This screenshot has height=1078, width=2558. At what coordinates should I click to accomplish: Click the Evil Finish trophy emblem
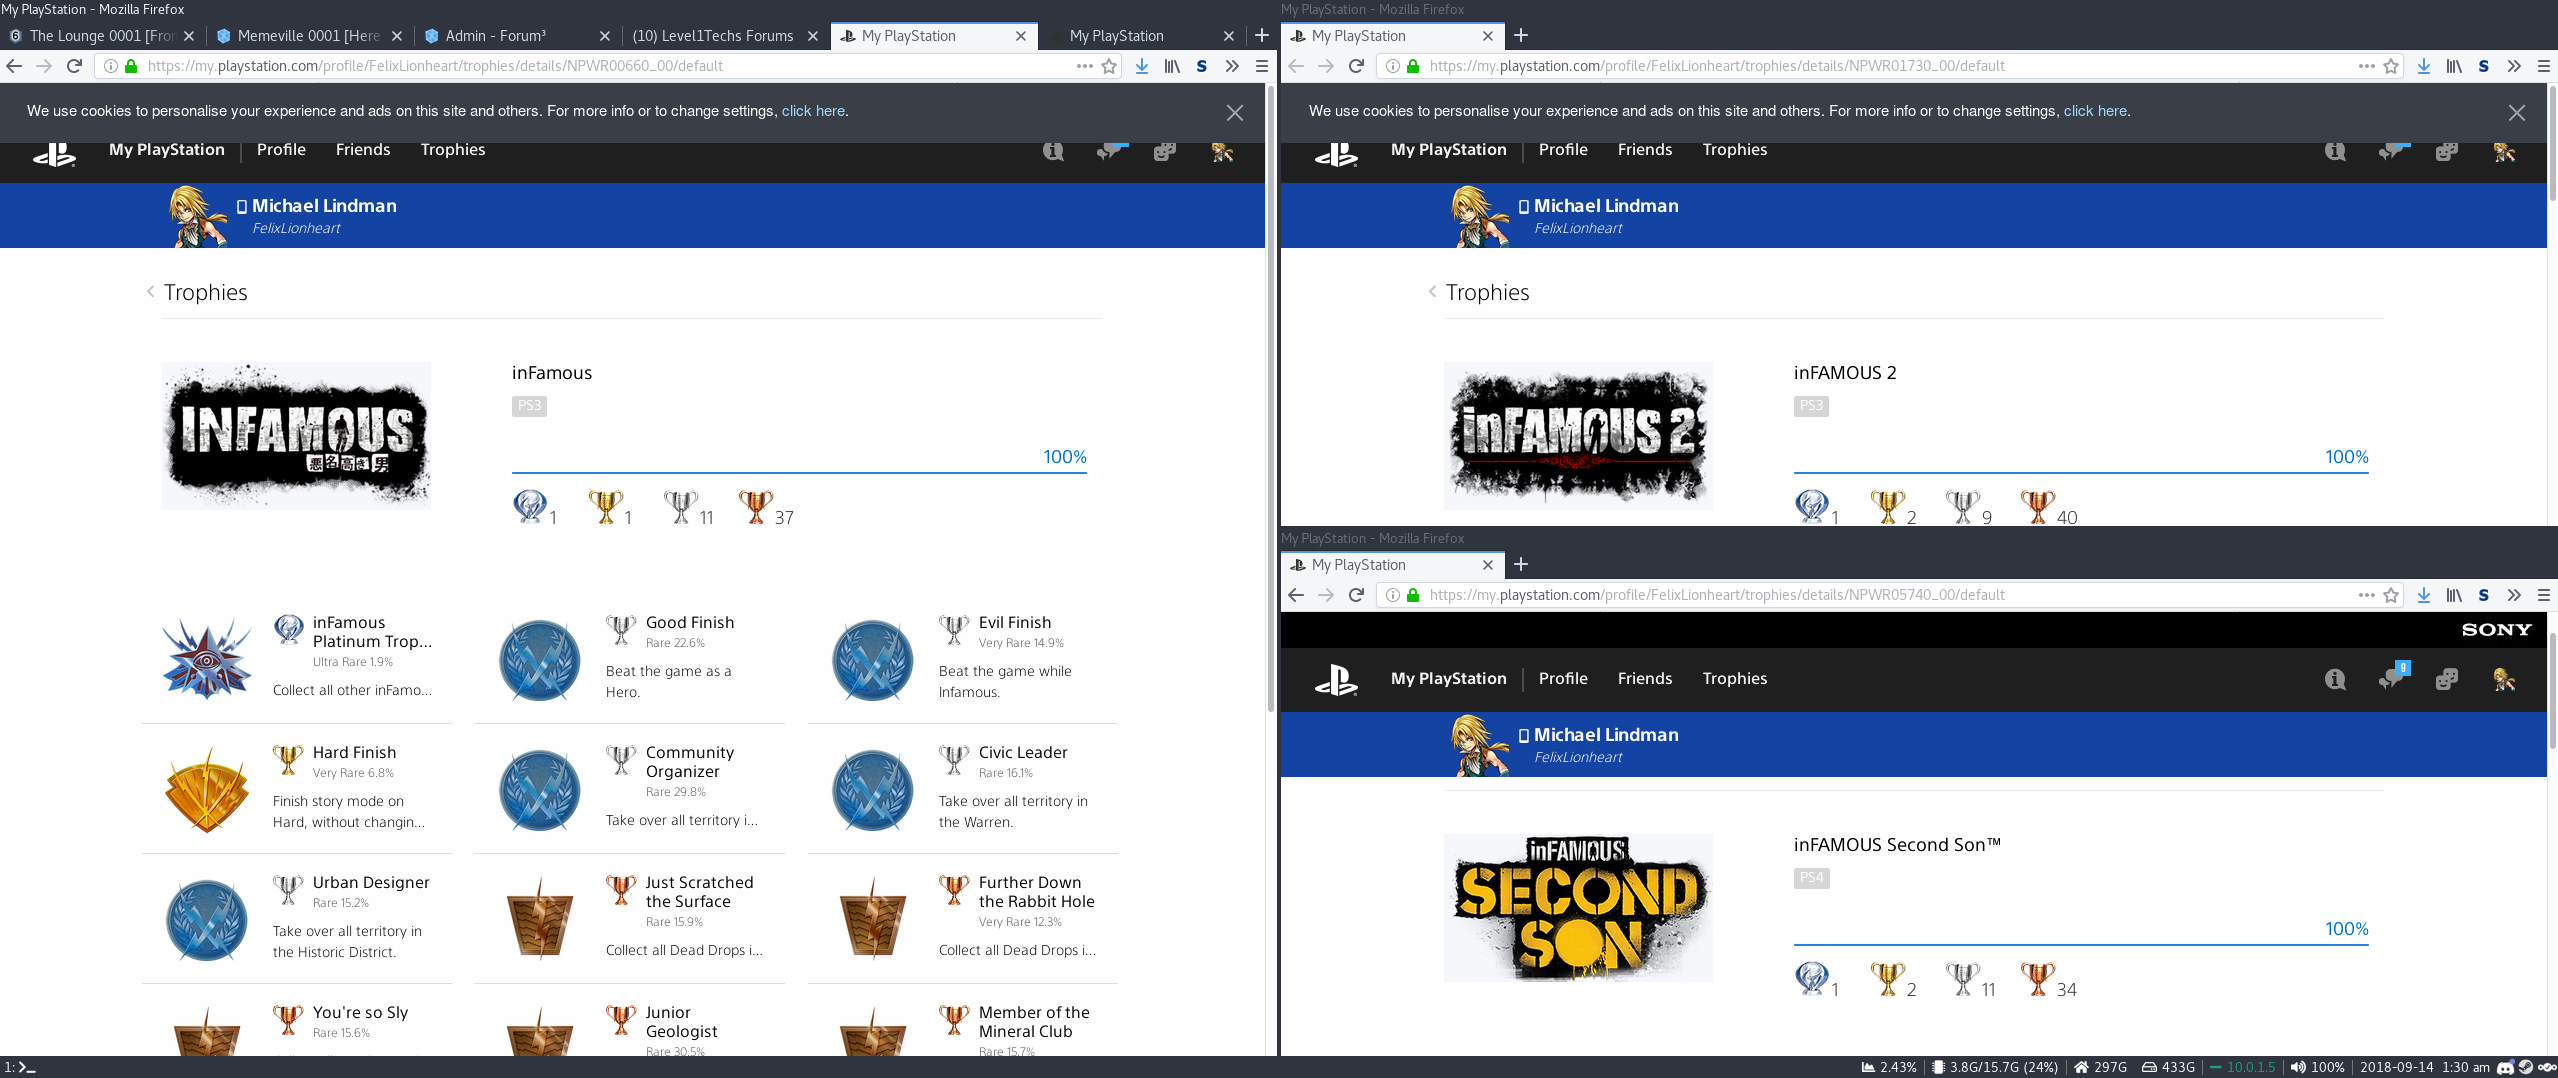[873, 660]
